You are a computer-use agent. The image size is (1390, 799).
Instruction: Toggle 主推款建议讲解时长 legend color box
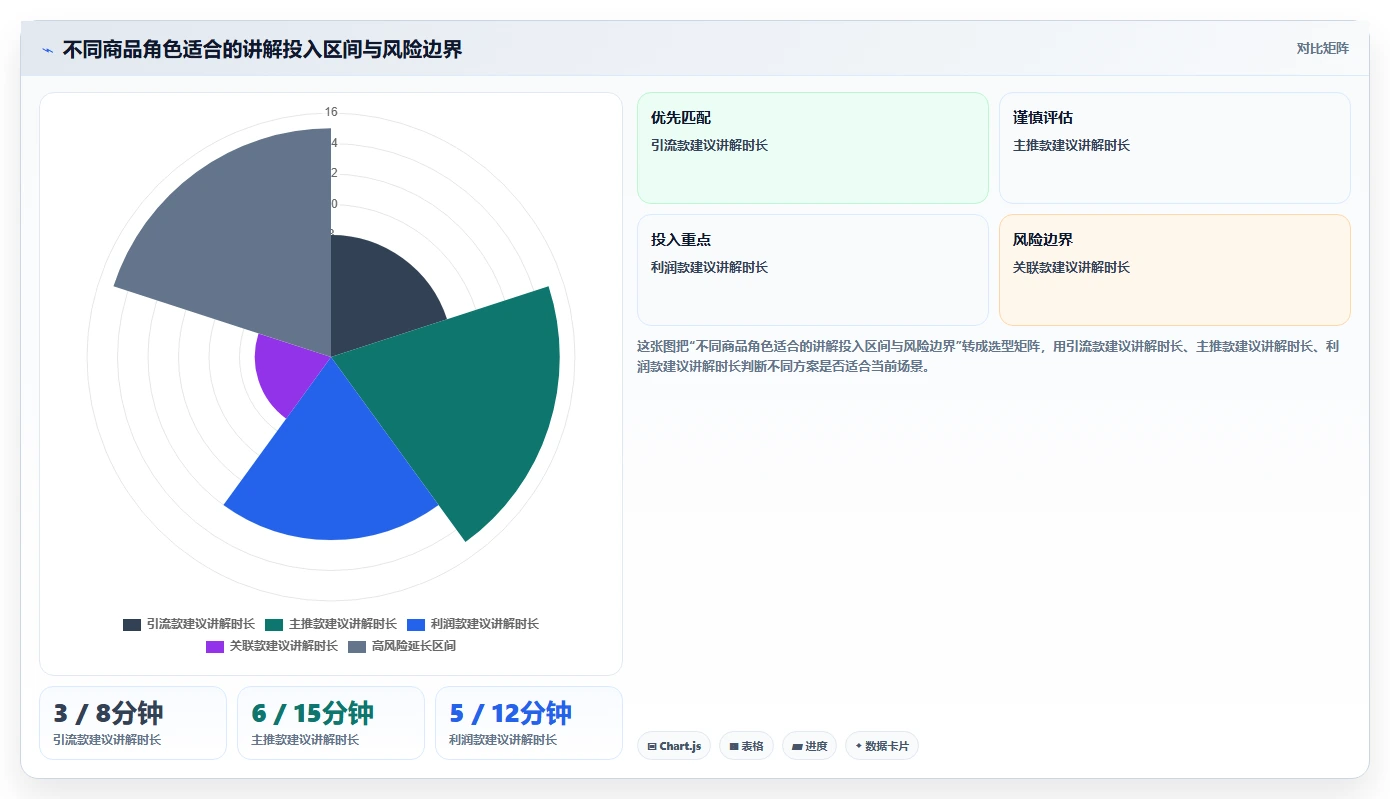tap(274, 624)
